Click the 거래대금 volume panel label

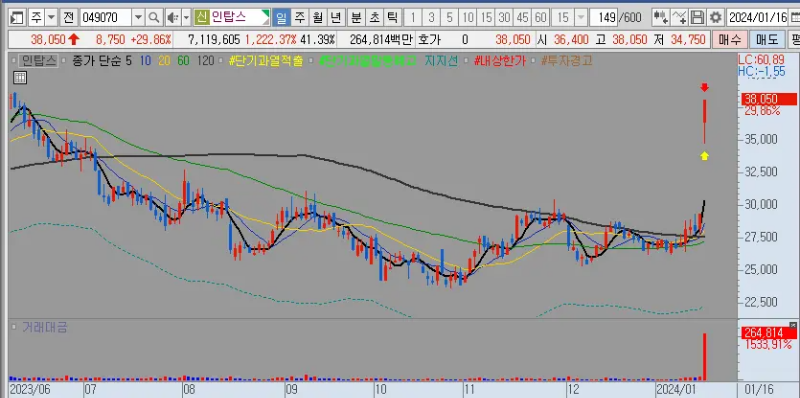44,328
